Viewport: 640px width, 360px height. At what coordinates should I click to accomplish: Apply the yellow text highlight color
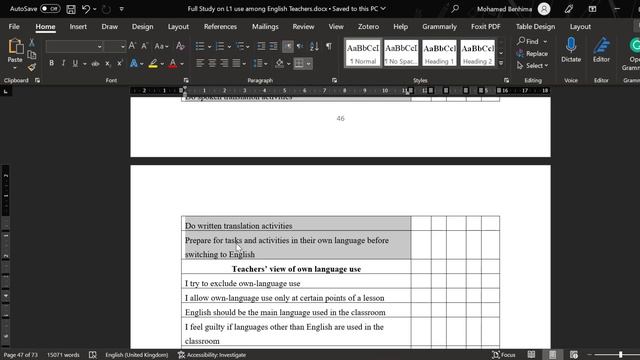click(x=153, y=64)
